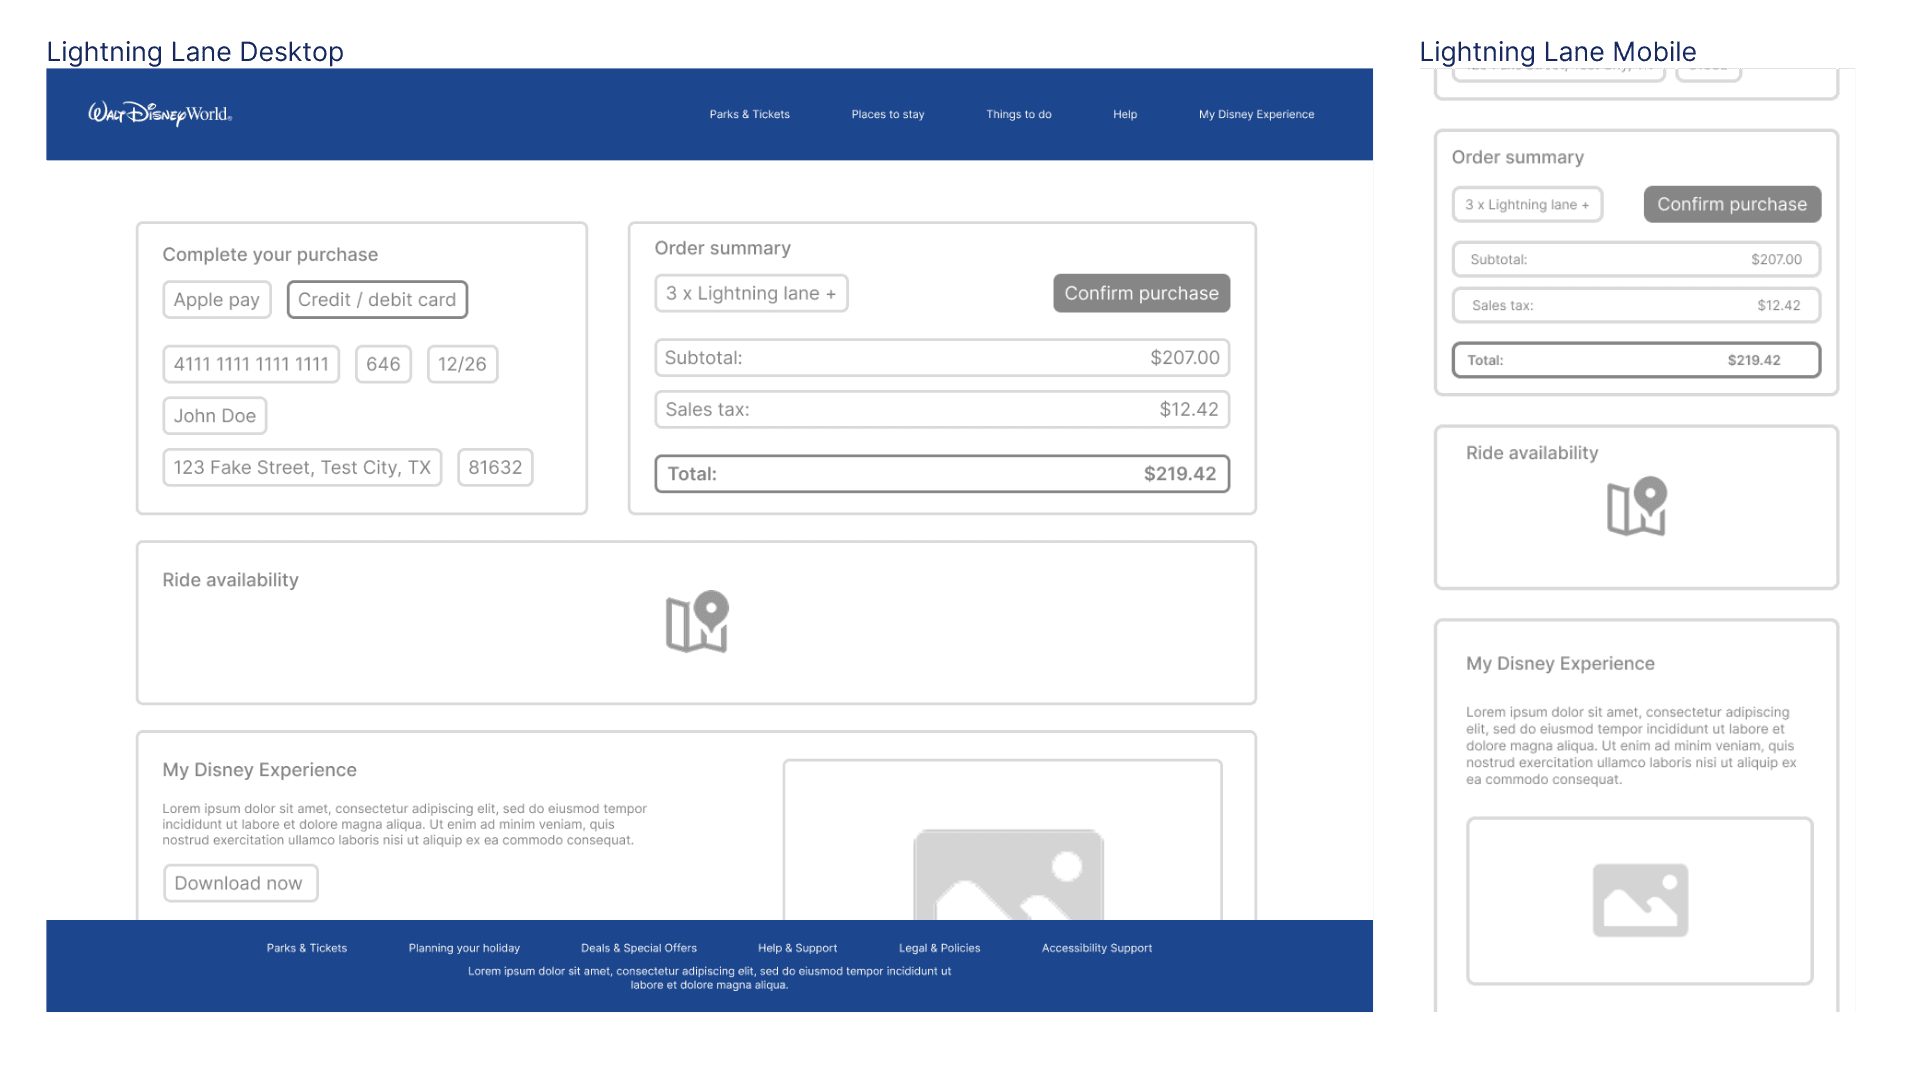Click desktop Subtotal amount $207.00
Screen dimensions: 1920x1080
1185,358
